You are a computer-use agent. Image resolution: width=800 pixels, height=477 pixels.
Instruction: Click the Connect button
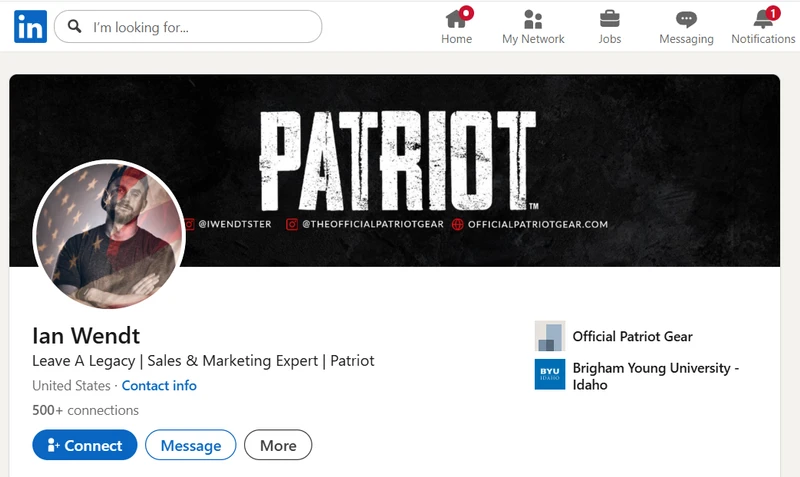[x=85, y=445]
